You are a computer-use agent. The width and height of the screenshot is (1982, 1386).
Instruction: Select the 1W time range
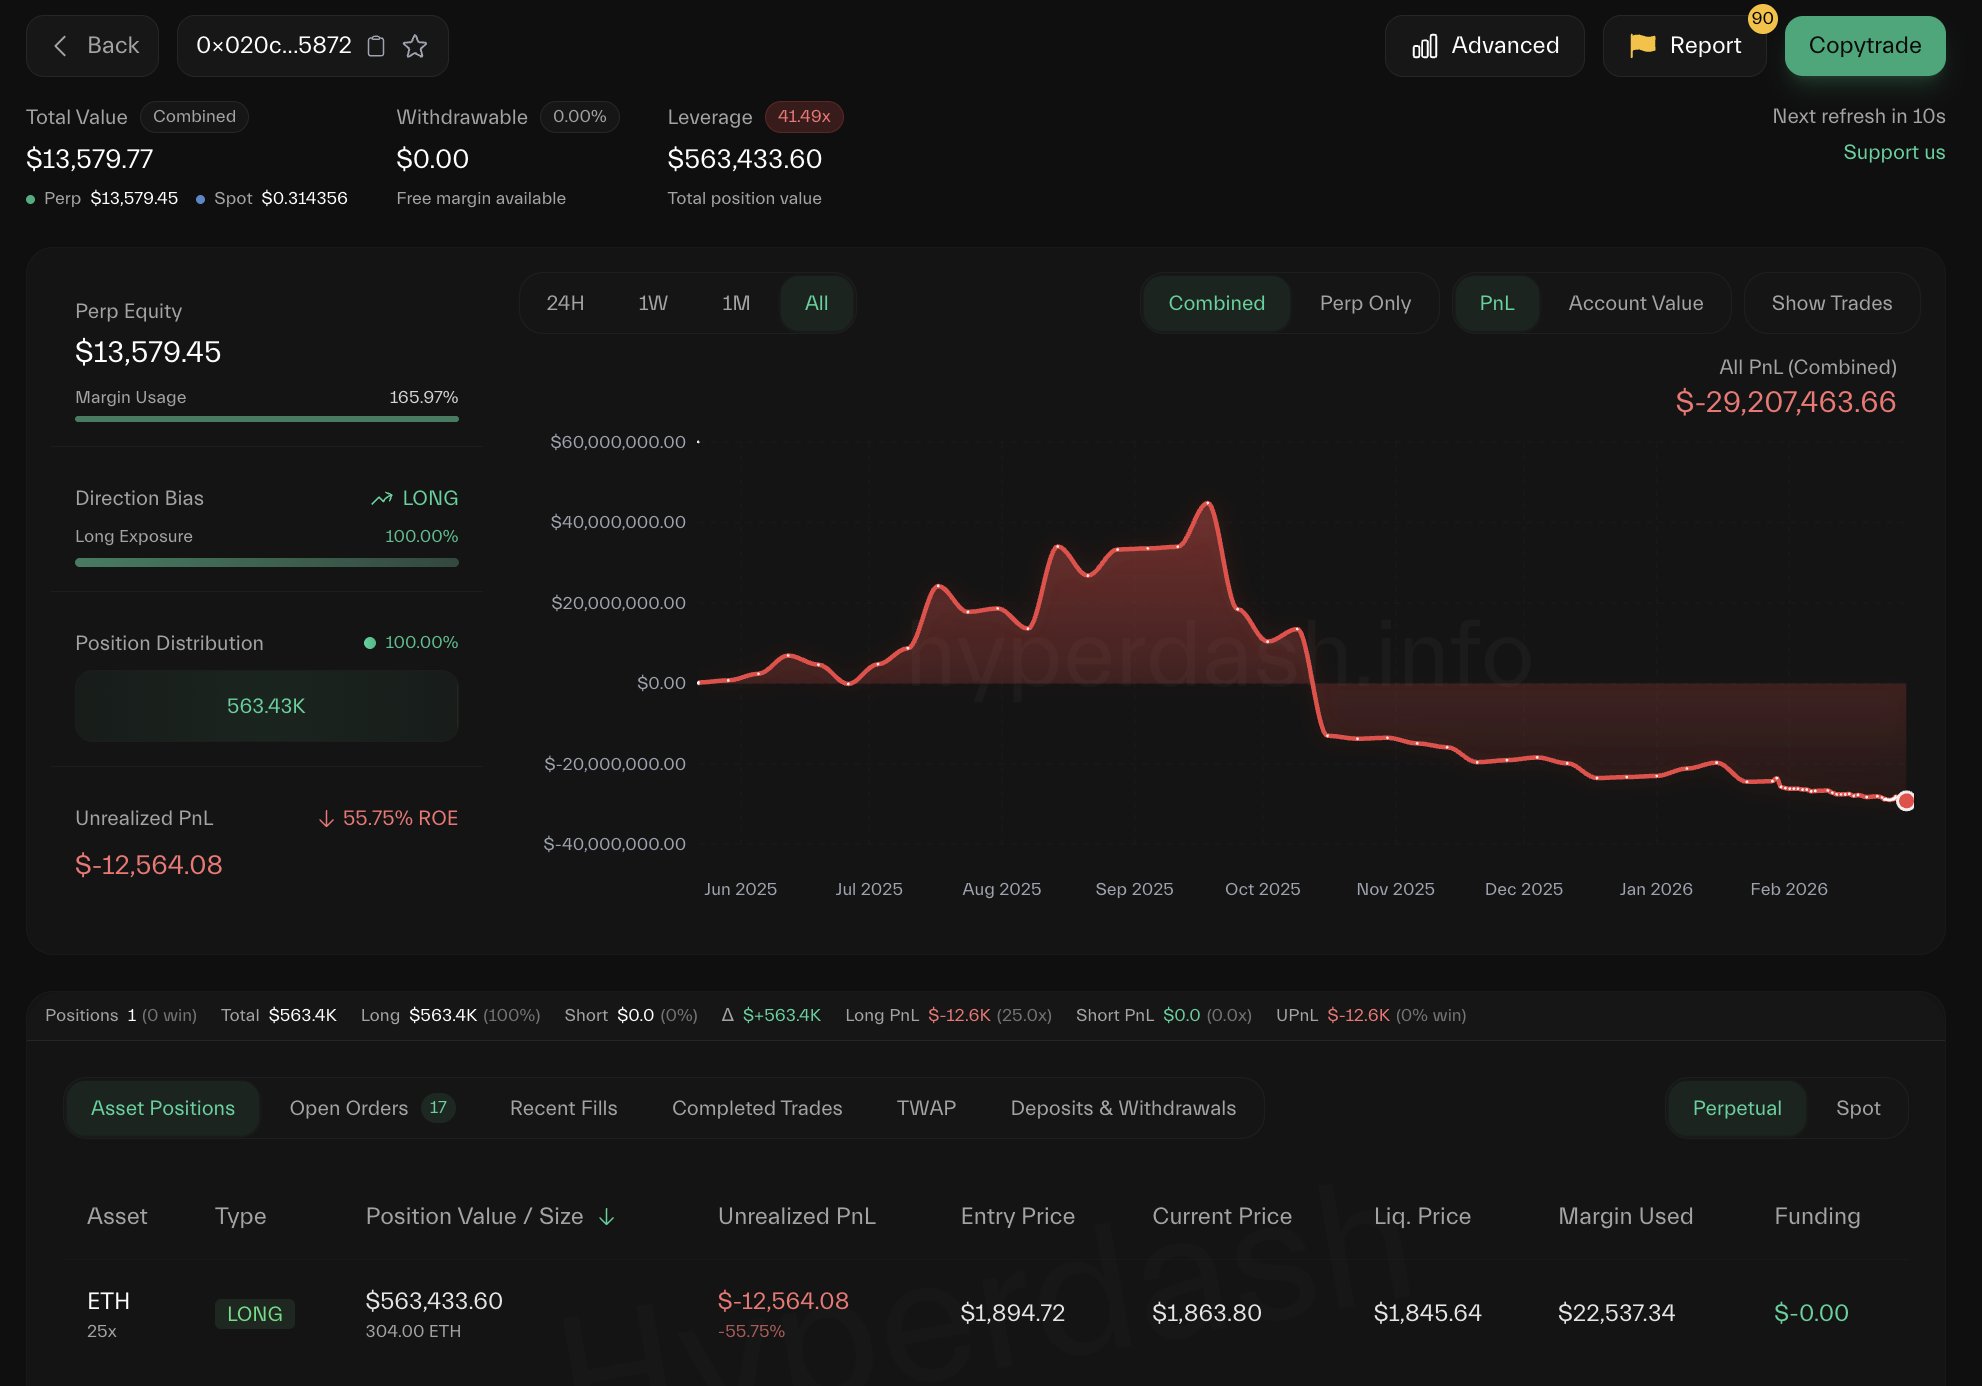pyautogui.click(x=652, y=303)
